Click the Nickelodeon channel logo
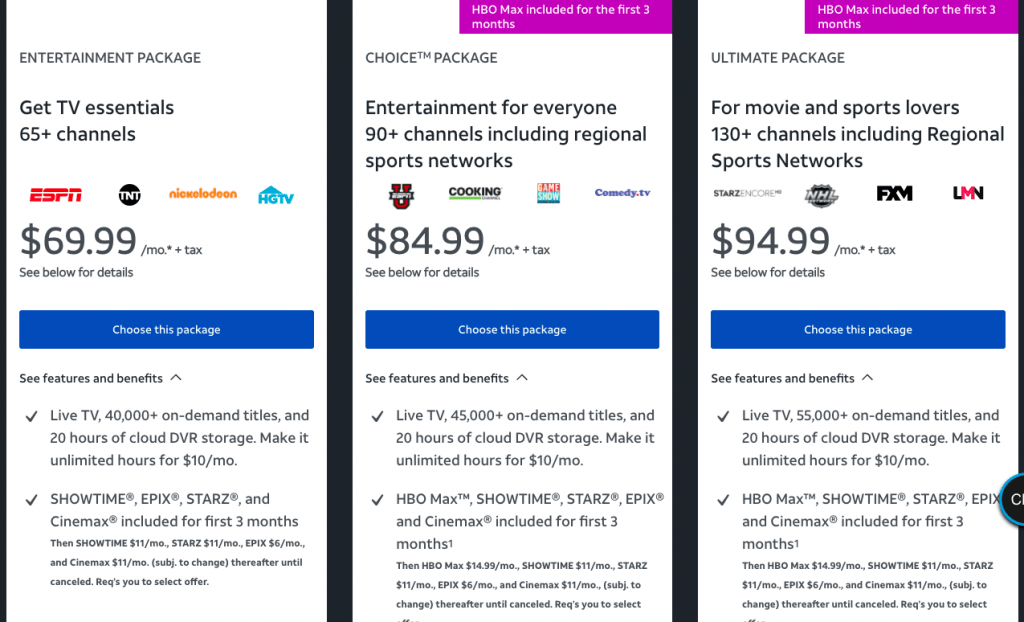This screenshot has width=1024, height=622. tap(203, 193)
